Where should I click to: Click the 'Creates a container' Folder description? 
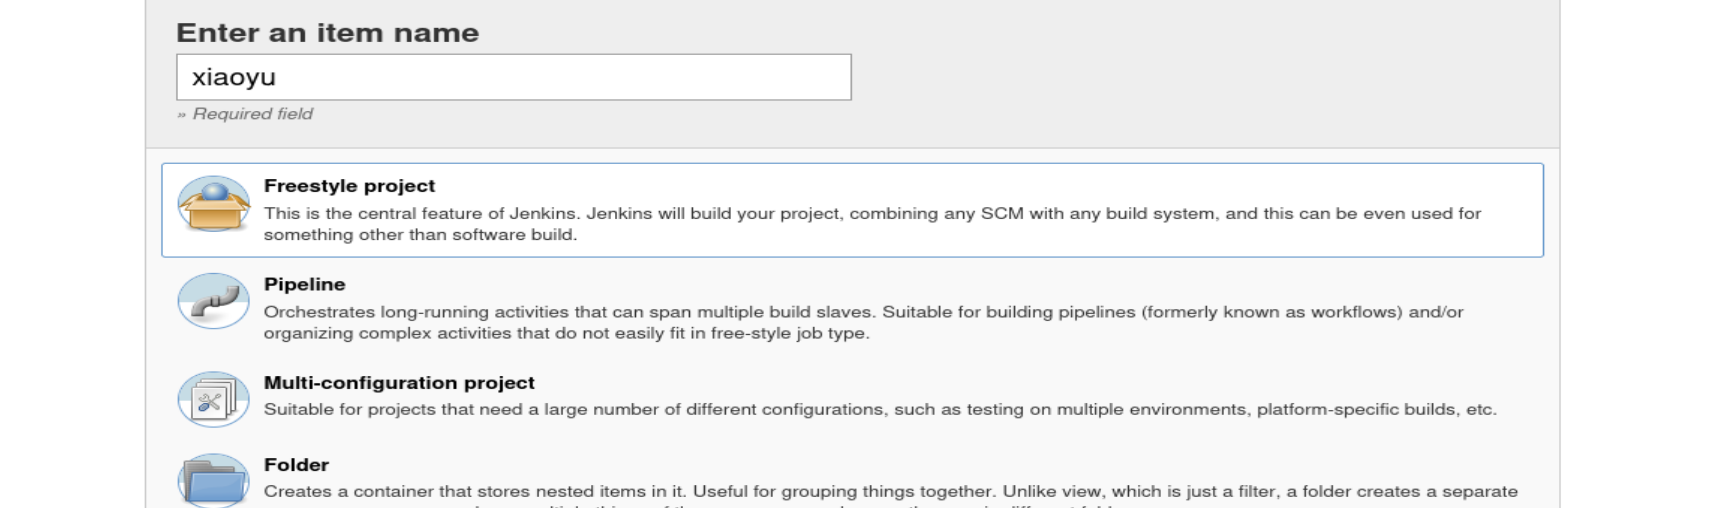890,492
